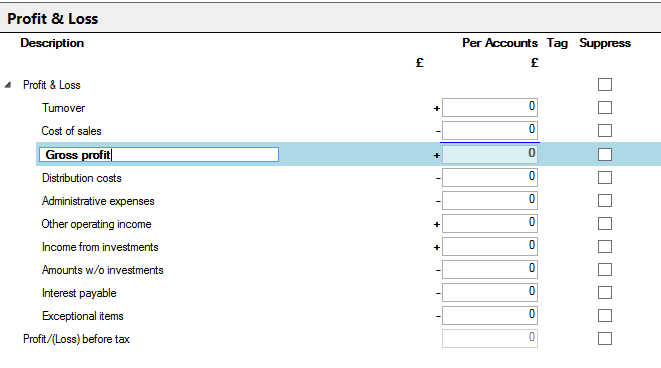661x368 pixels.
Task: Click the Gross profit description edit box
Action: coord(159,155)
